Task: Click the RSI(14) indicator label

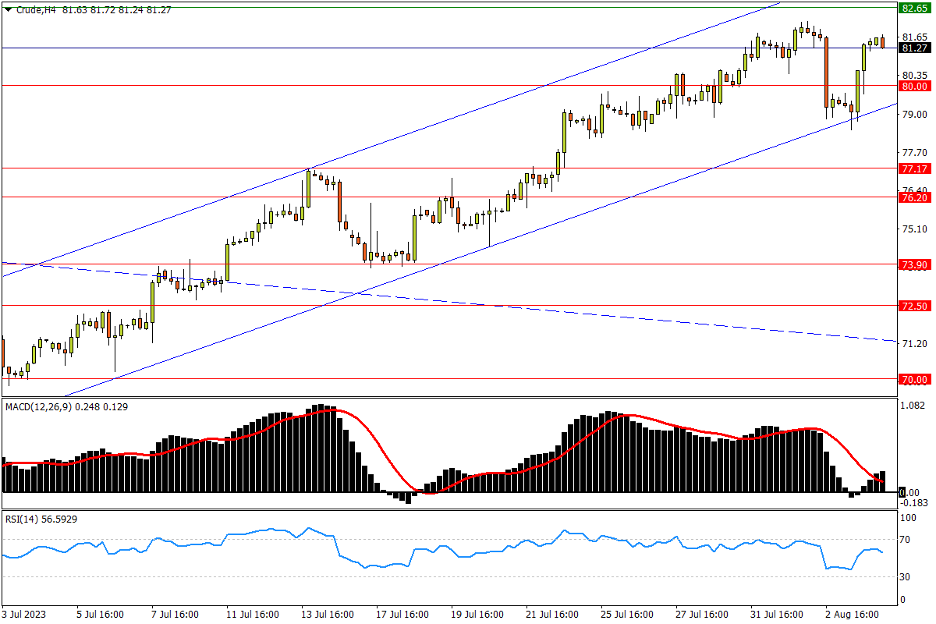Action: 27,519
